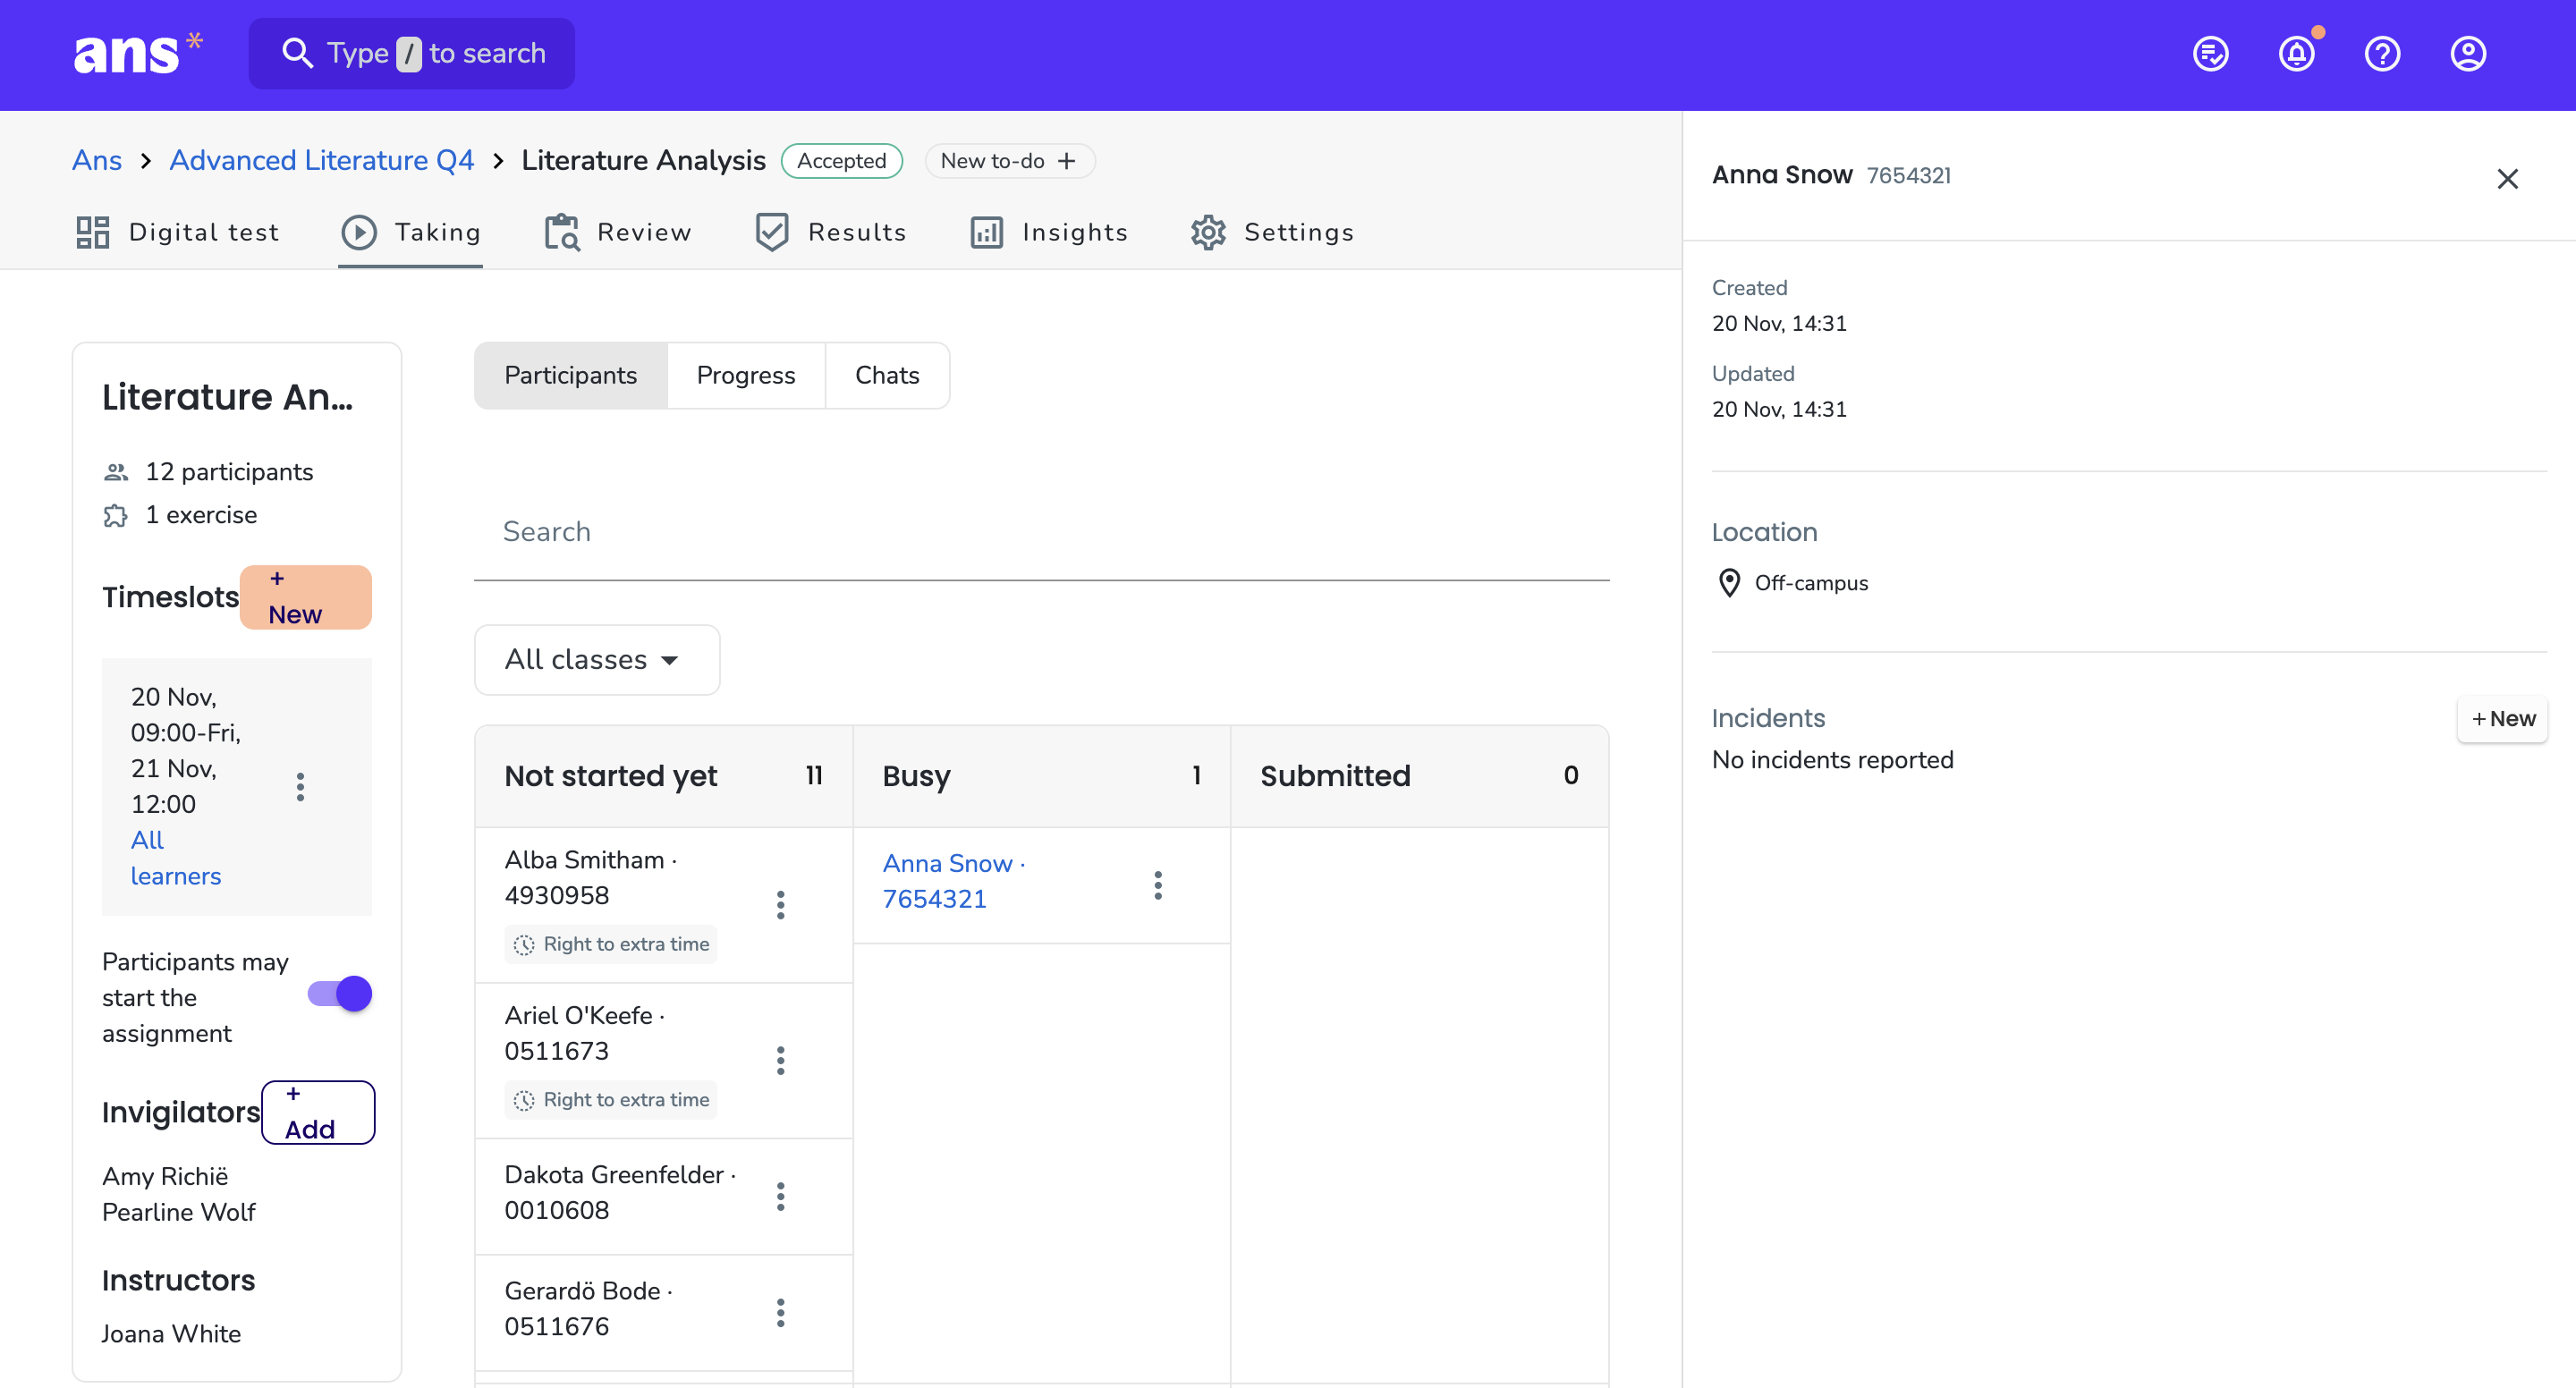Toggle 'Participants may start the assignment' switch
The width and height of the screenshot is (2576, 1388).
pos(340,994)
